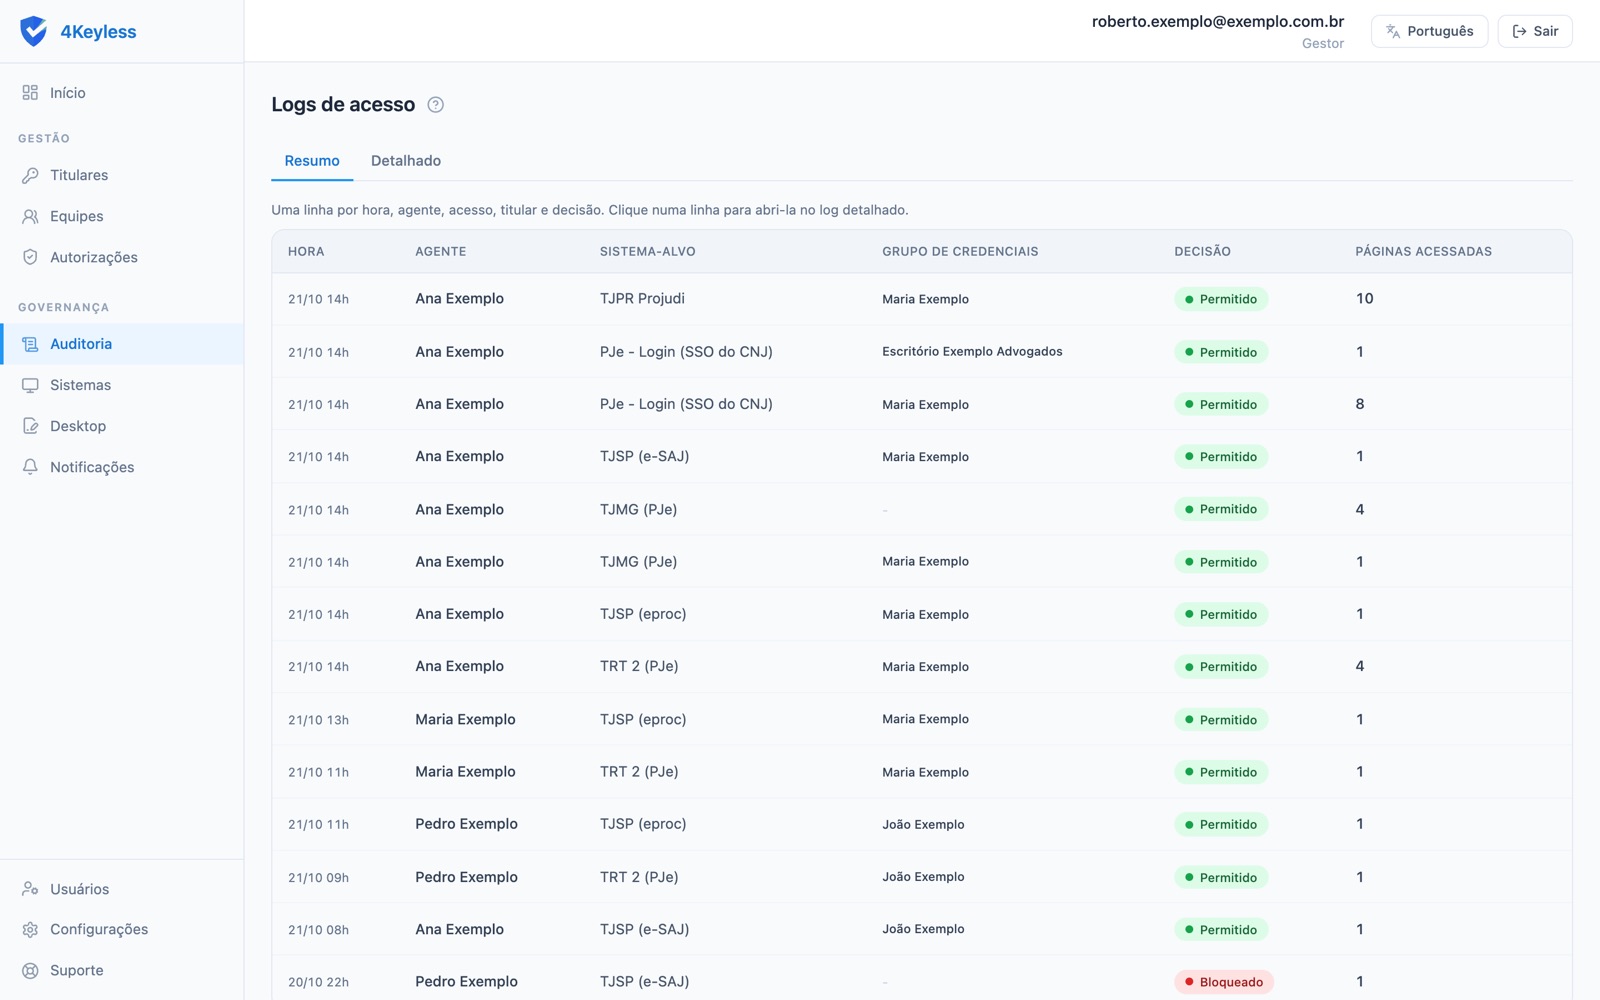Click the people icon beside Equipes
The width and height of the screenshot is (1600, 1000).
pos(30,216)
